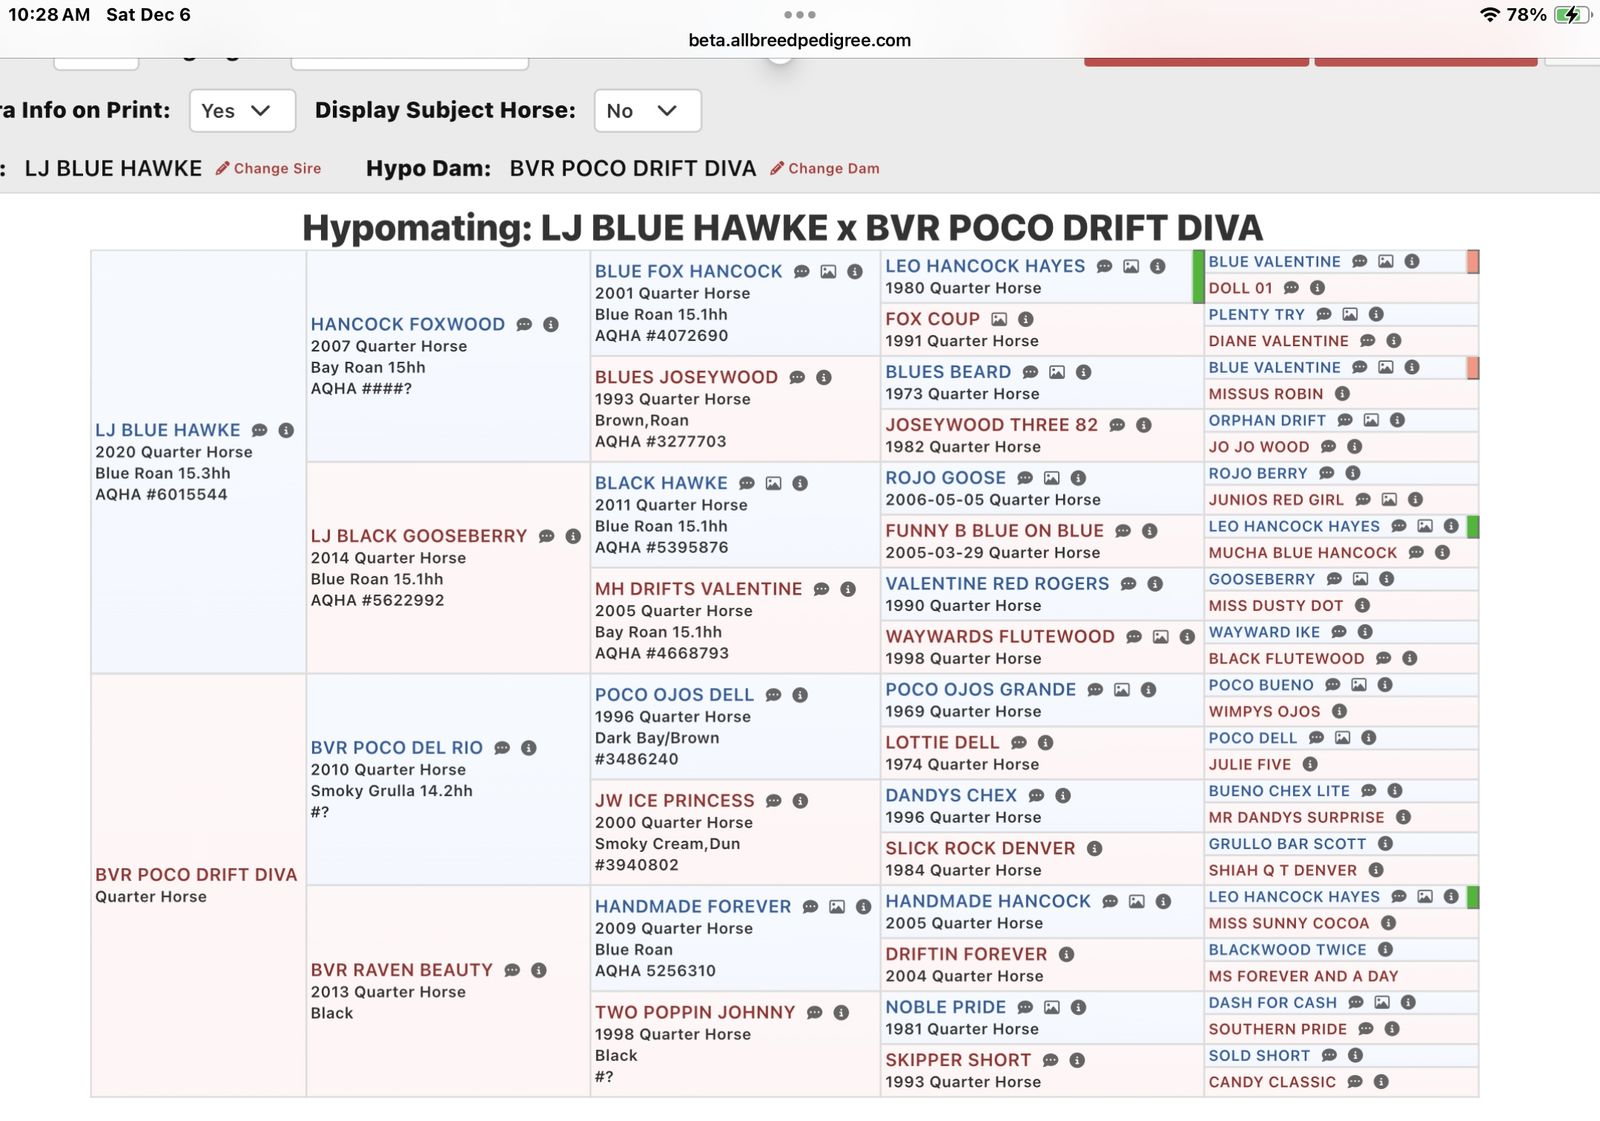Image resolution: width=1600 pixels, height=1121 pixels.
Task: Click pencil icon for Change Sire
Action: point(223,168)
